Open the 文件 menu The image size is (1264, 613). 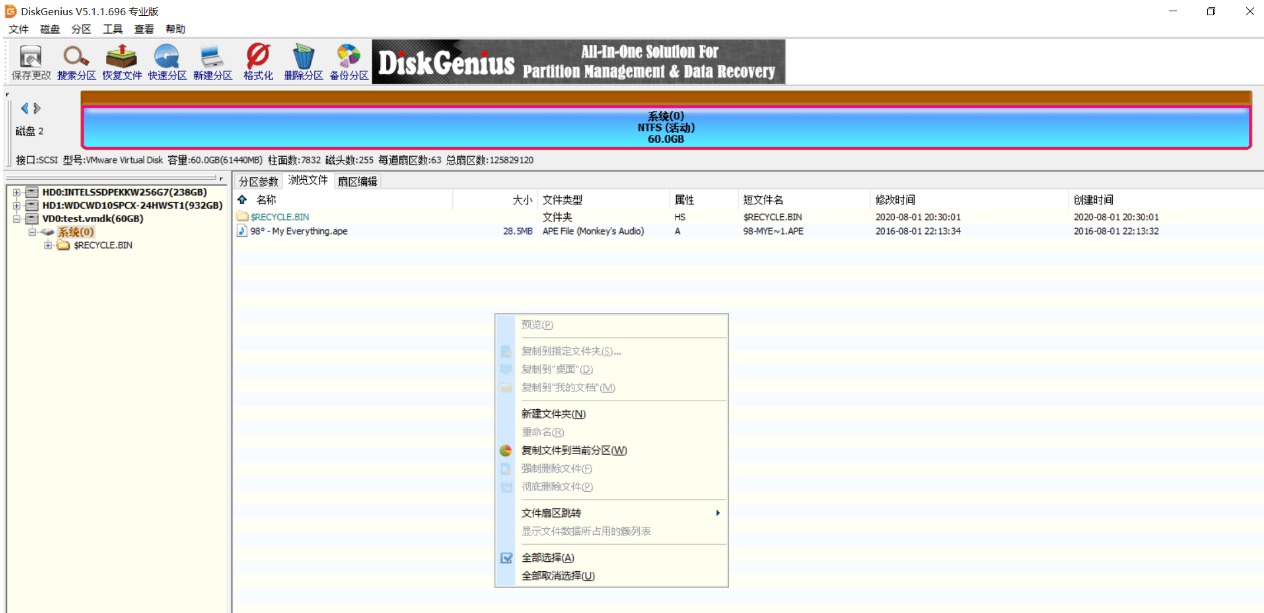19,29
